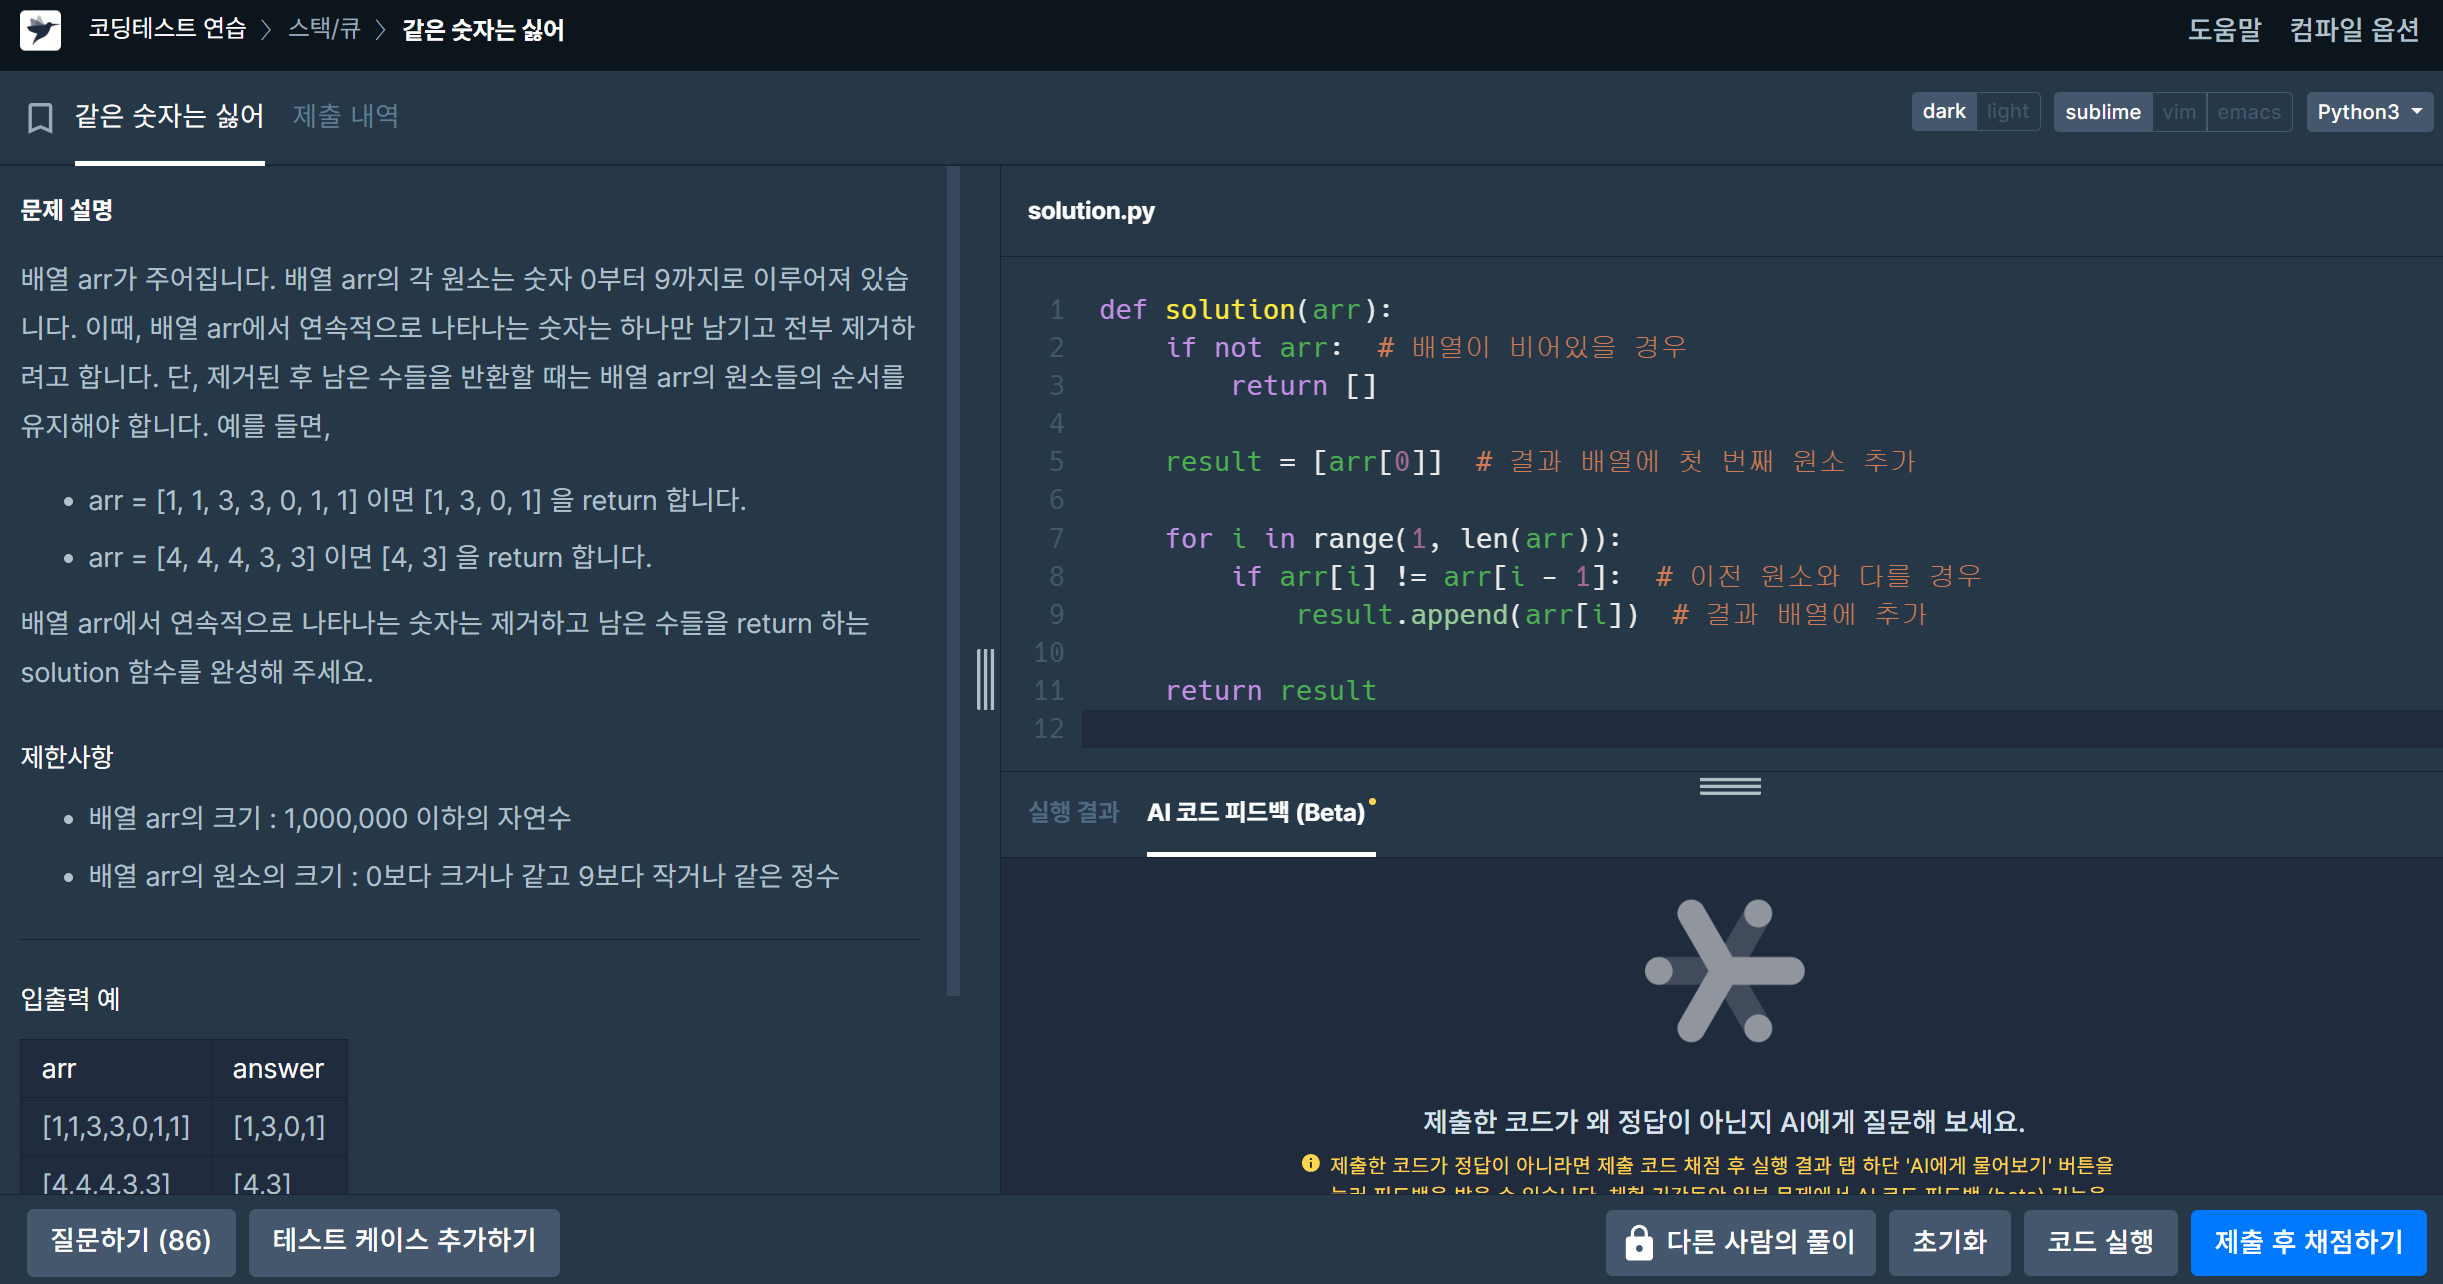Click the lock icon on 다른 사람의 풀이
This screenshot has height=1284, width=2443.
(x=1638, y=1242)
